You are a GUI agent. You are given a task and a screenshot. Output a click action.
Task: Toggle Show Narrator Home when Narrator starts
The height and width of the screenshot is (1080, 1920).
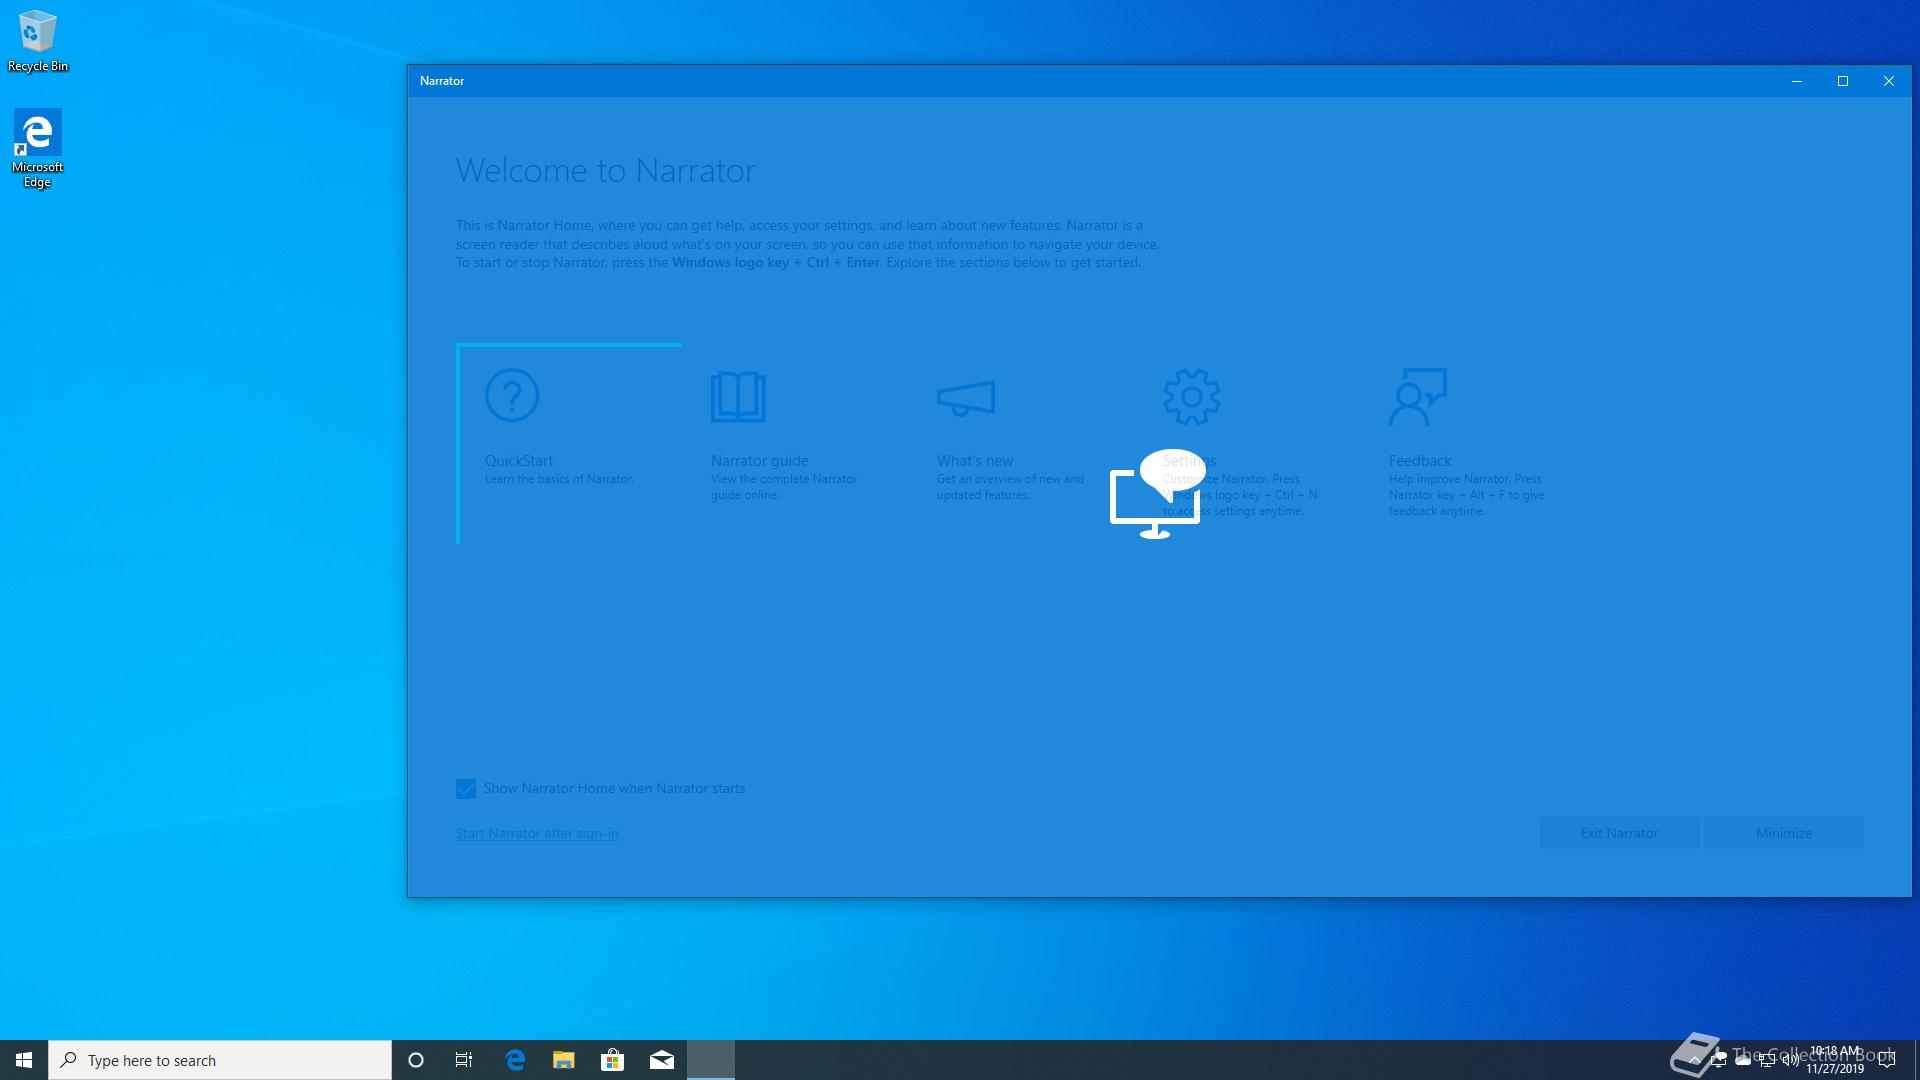click(466, 788)
